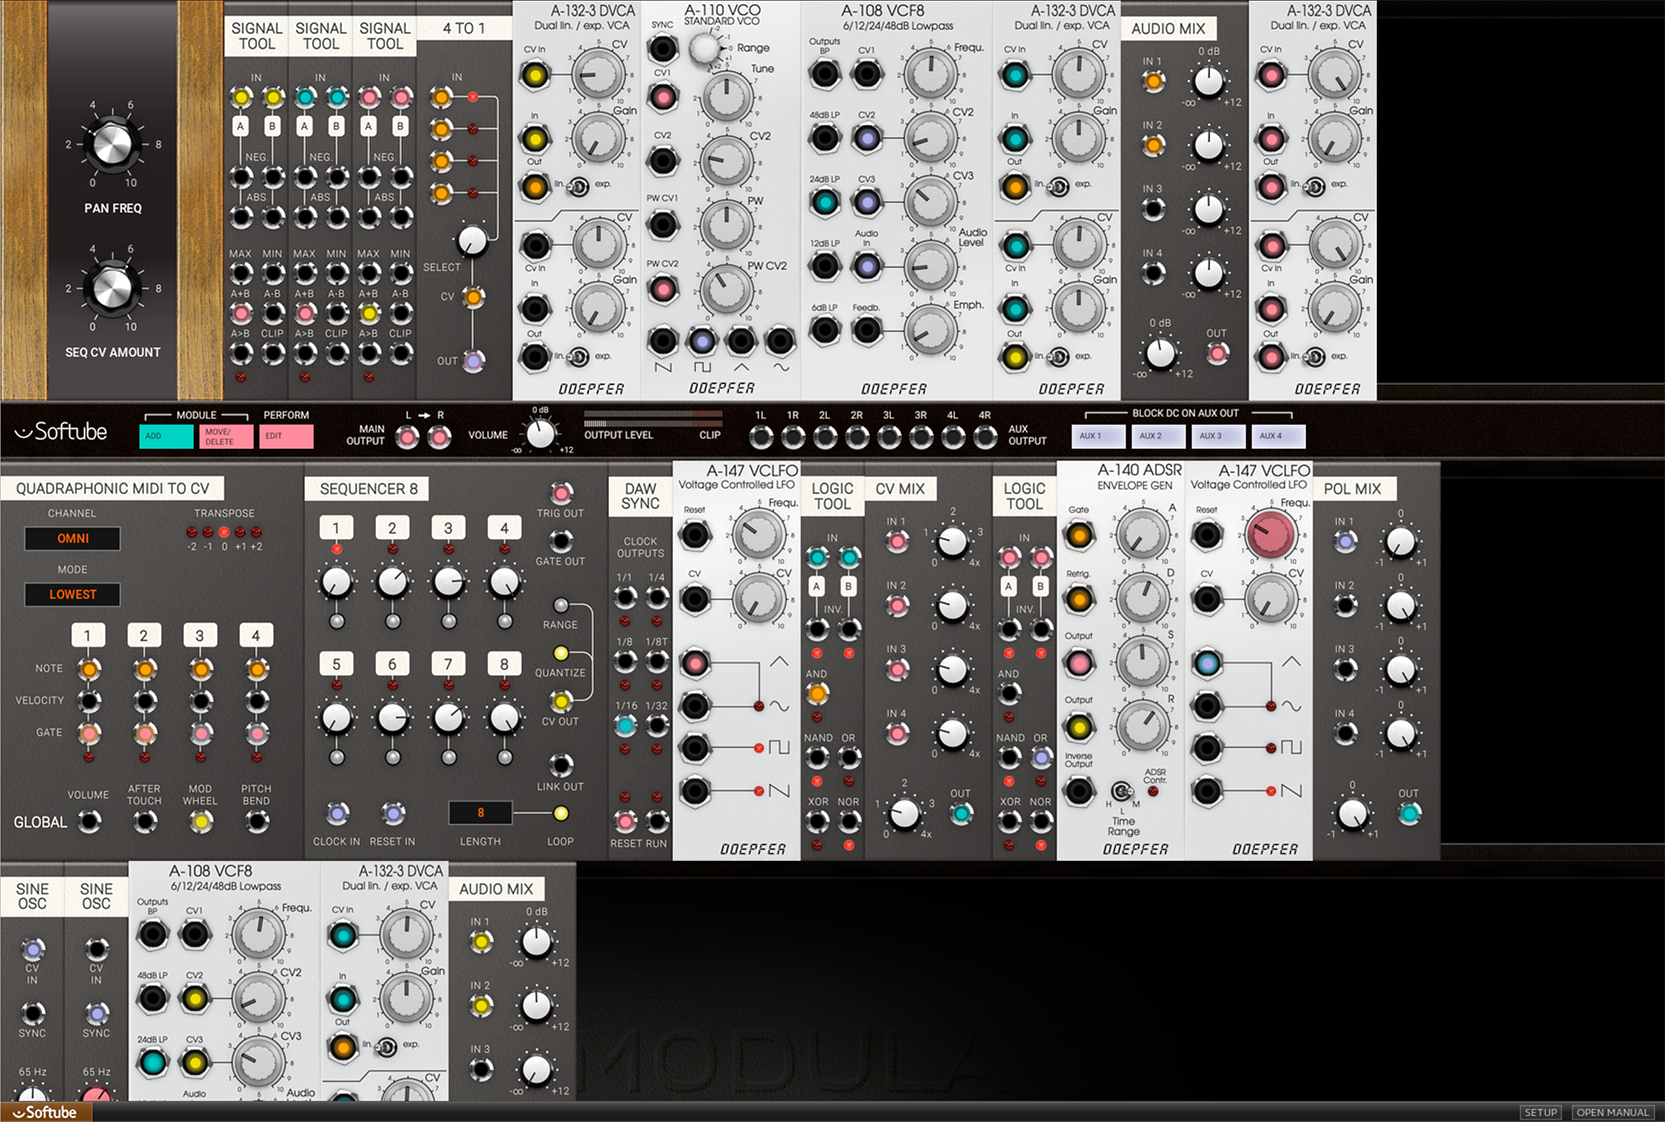Toggle A-140 ADSR Time Range switch

pos(1121,791)
